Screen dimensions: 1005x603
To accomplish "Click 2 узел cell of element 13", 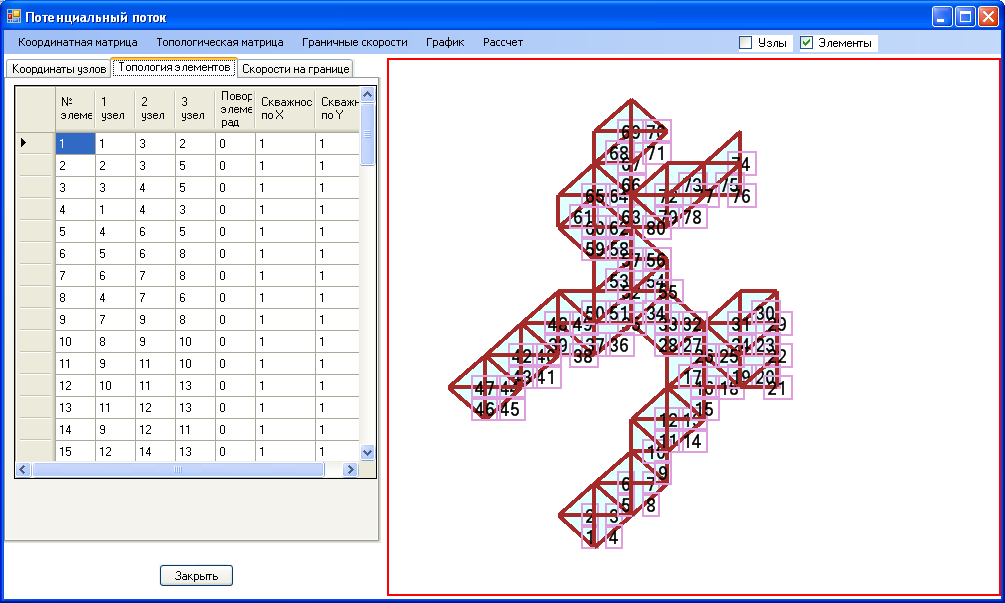I will (x=155, y=408).
